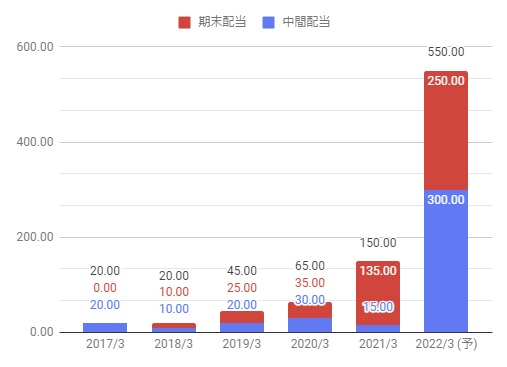Screen dimensions: 507x367
Task: Click the 600.00 y-axis label
Action: click(x=35, y=47)
